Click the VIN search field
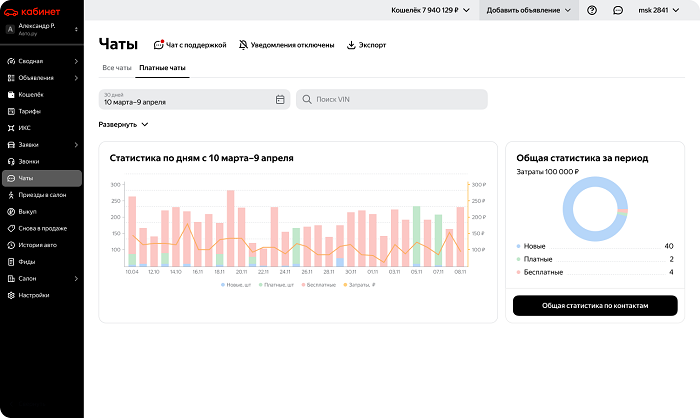This screenshot has width=700, height=418. (392, 99)
